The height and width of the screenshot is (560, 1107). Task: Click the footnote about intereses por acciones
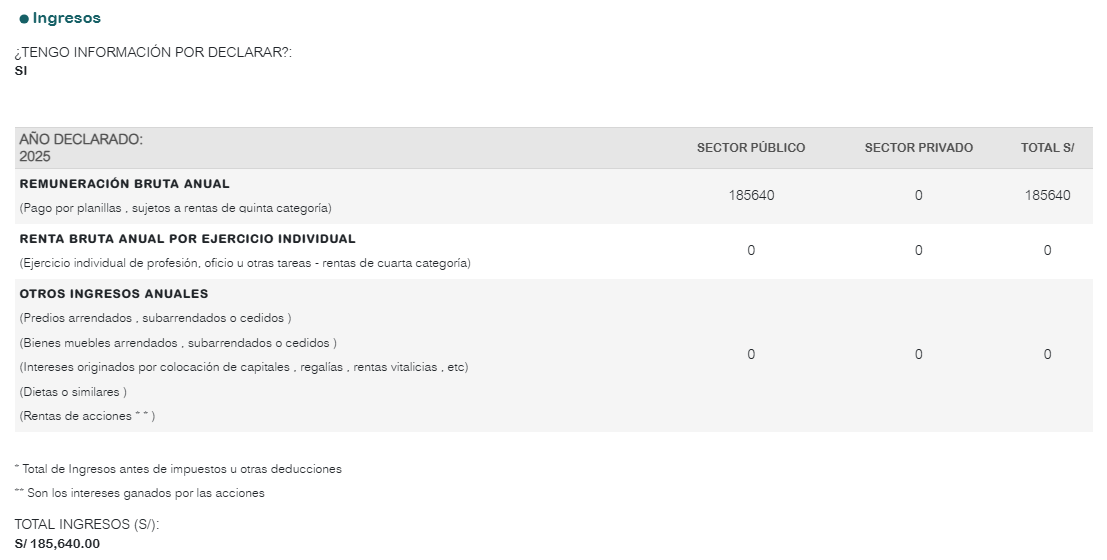click(140, 493)
